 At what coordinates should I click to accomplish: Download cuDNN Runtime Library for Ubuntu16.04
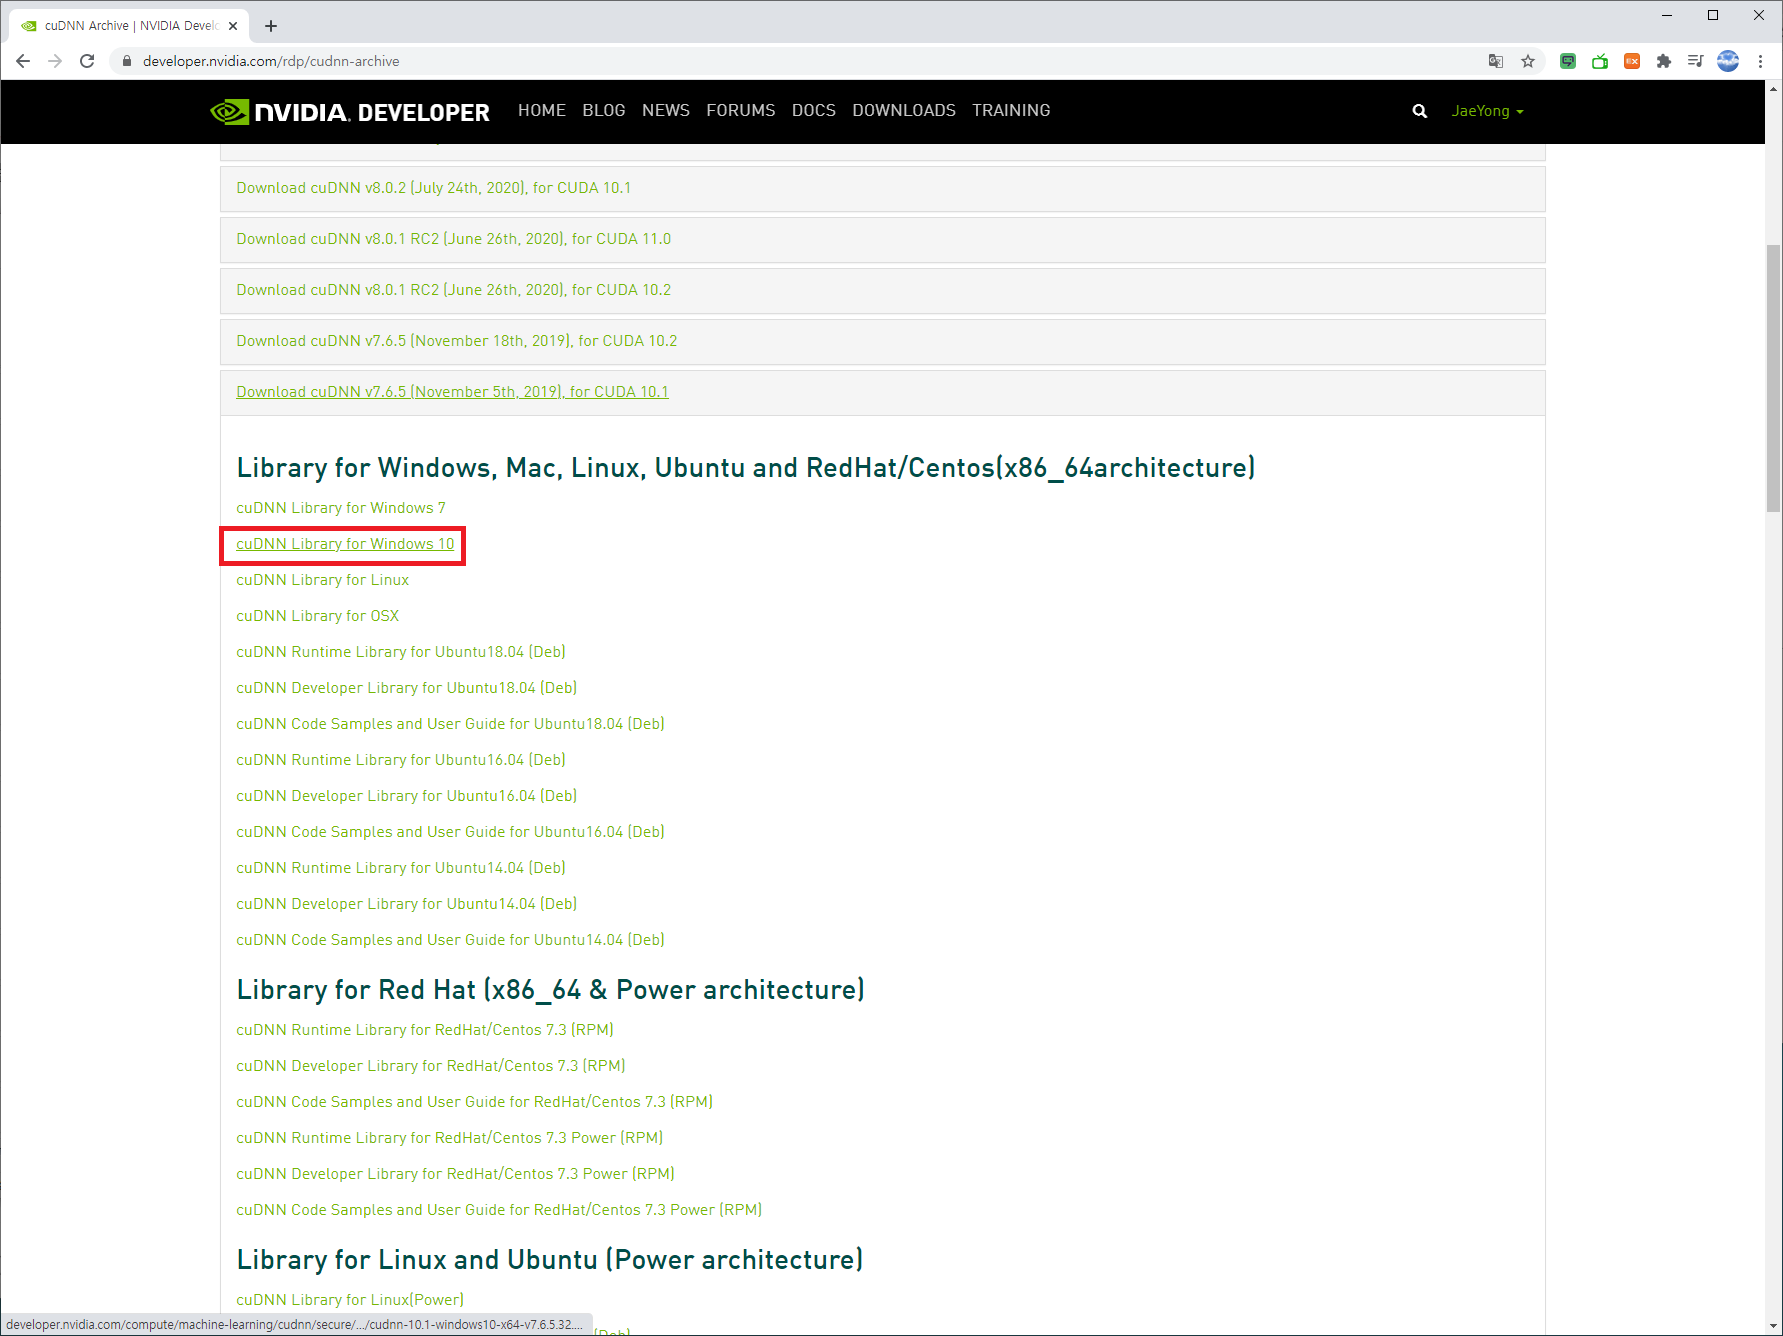click(x=401, y=760)
